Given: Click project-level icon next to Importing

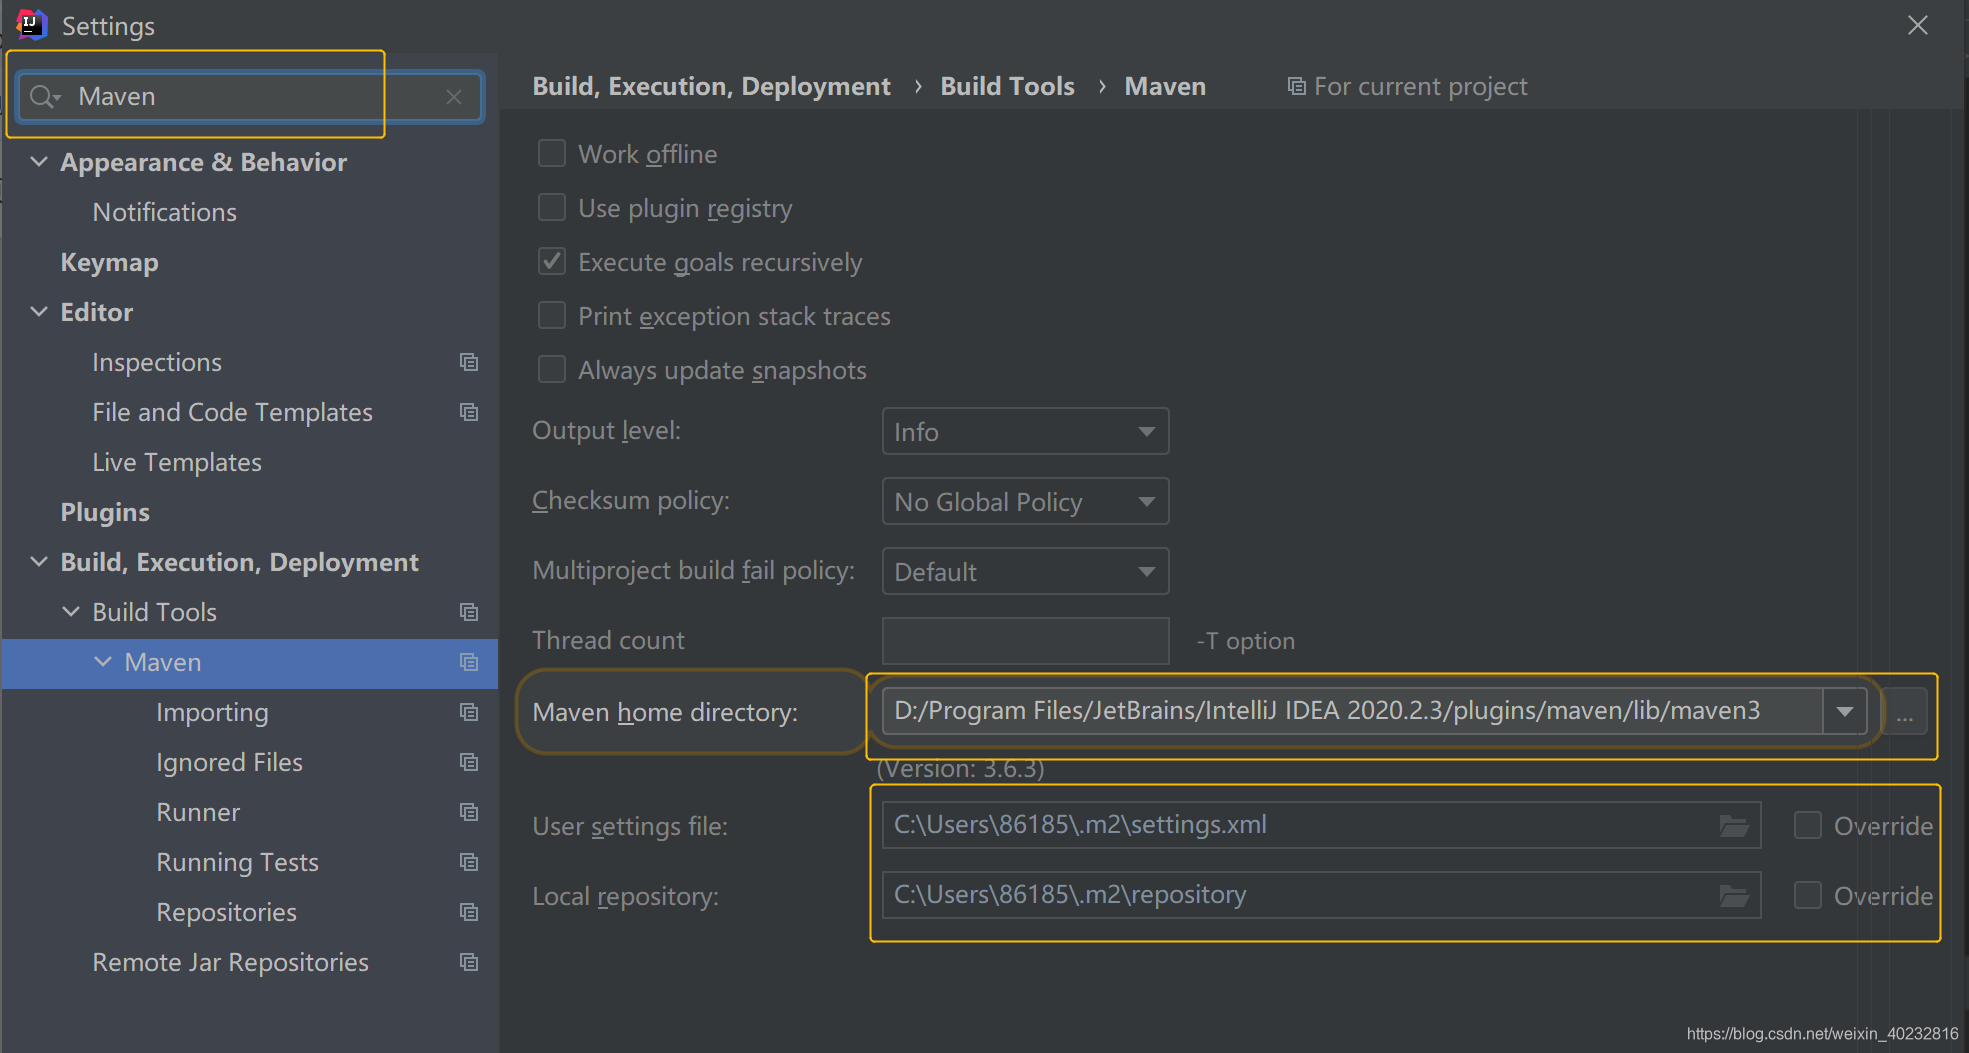Looking at the screenshot, I should (x=469, y=712).
